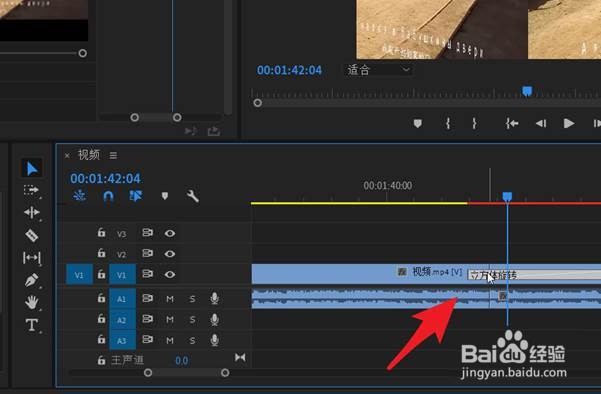
Task: Solo audio track A2
Action: tap(192, 320)
